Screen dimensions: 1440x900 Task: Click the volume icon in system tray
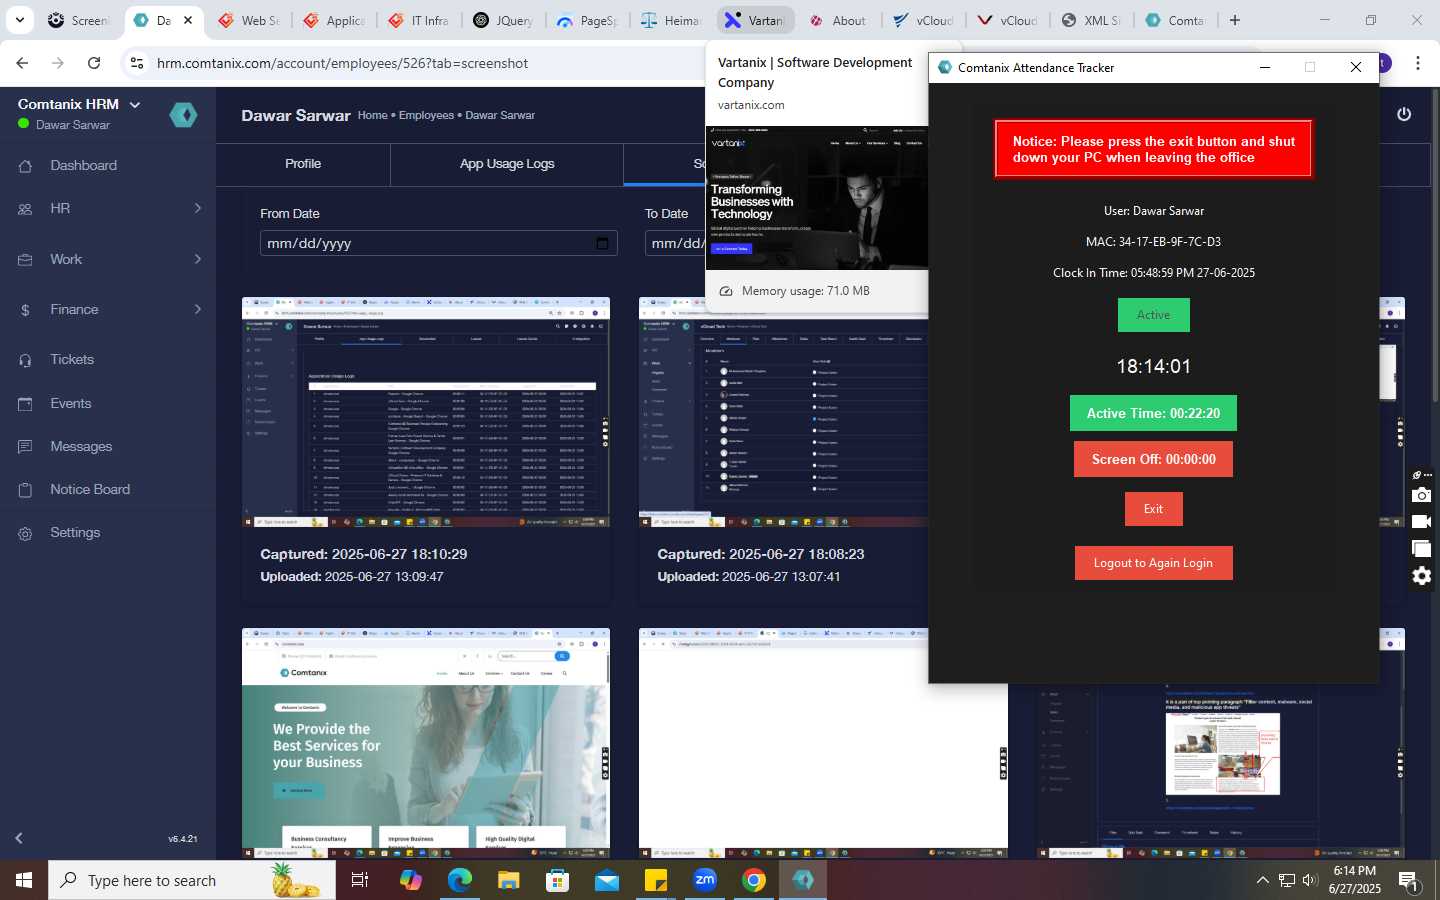[1310, 880]
